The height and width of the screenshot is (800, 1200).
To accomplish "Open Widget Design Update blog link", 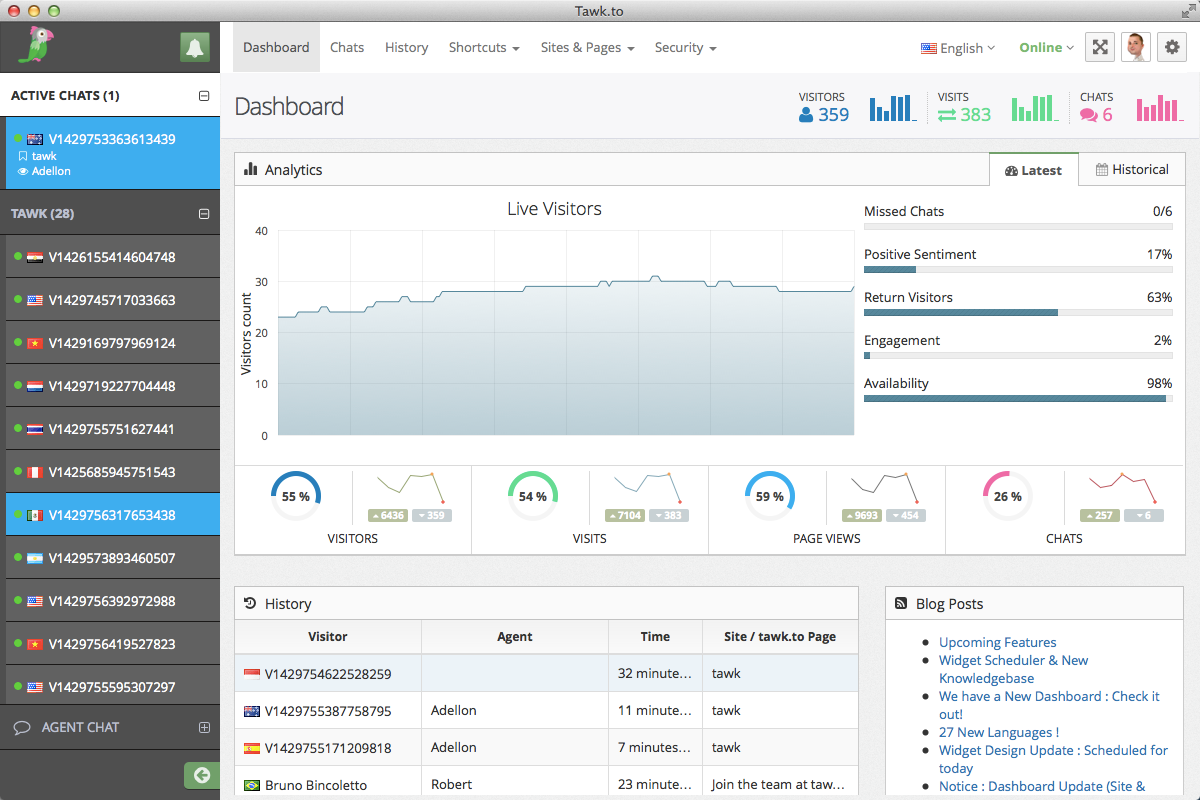I will pyautogui.click(x=1053, y=759).
